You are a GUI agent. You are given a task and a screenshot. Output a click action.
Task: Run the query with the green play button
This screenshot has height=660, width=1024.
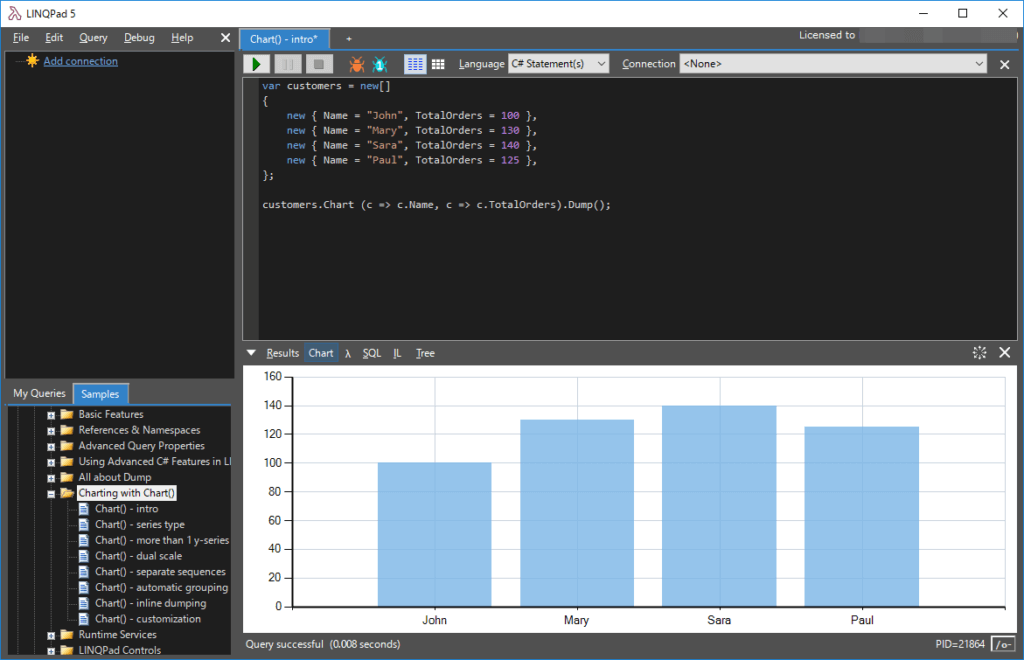pyautogui.click(x=257, y=64)
